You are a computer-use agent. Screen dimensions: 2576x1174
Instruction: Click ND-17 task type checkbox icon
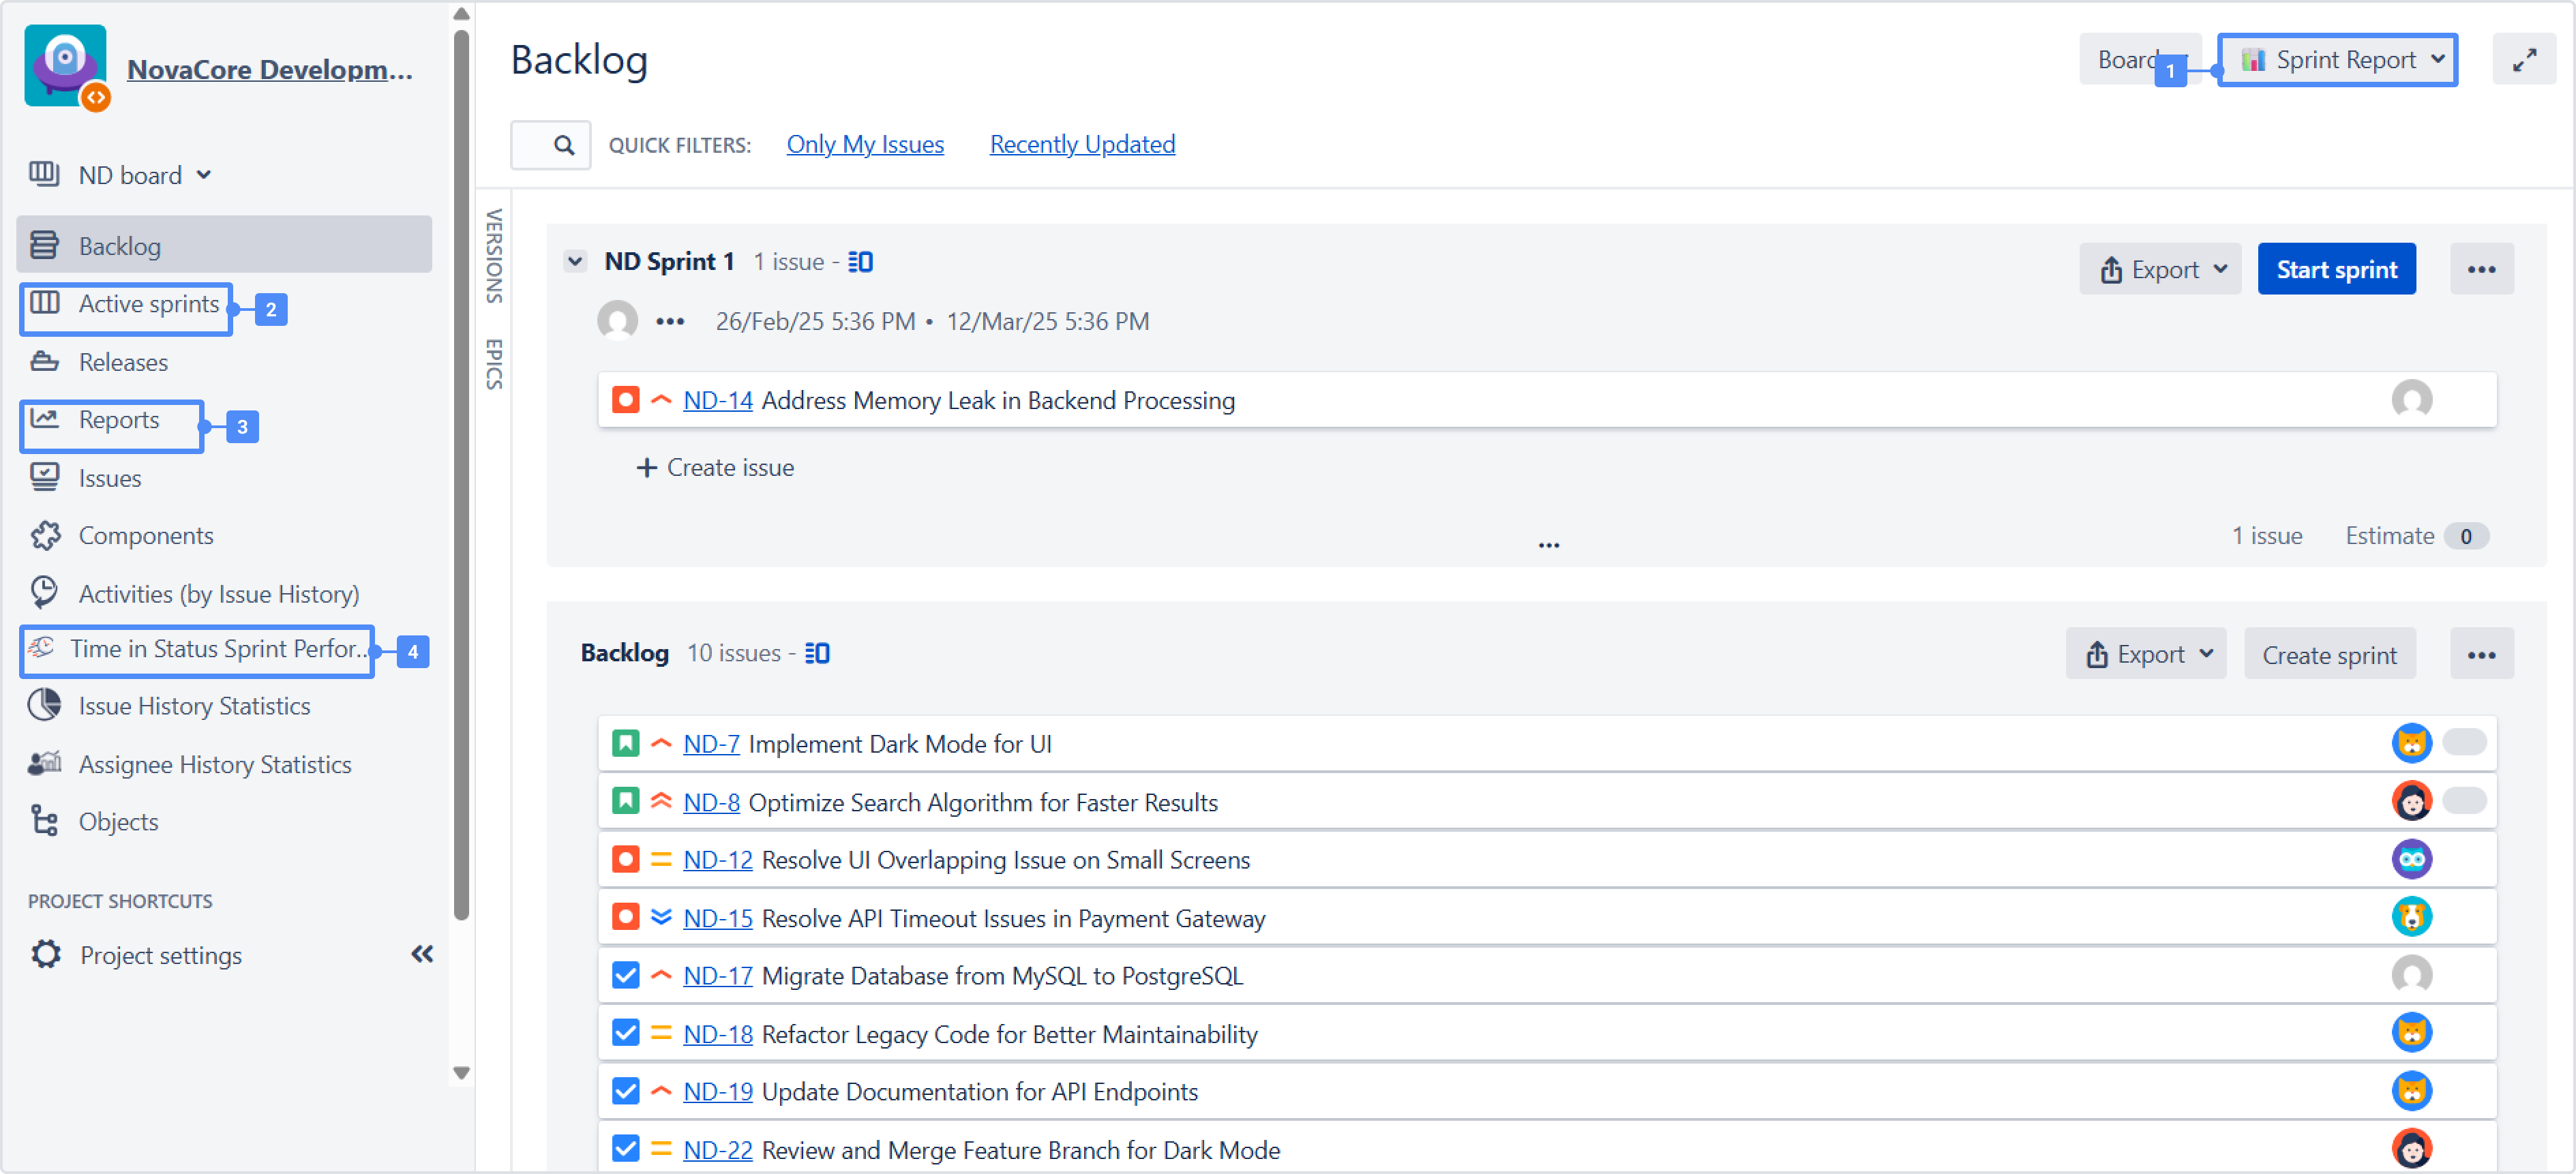tap(626, 975)
